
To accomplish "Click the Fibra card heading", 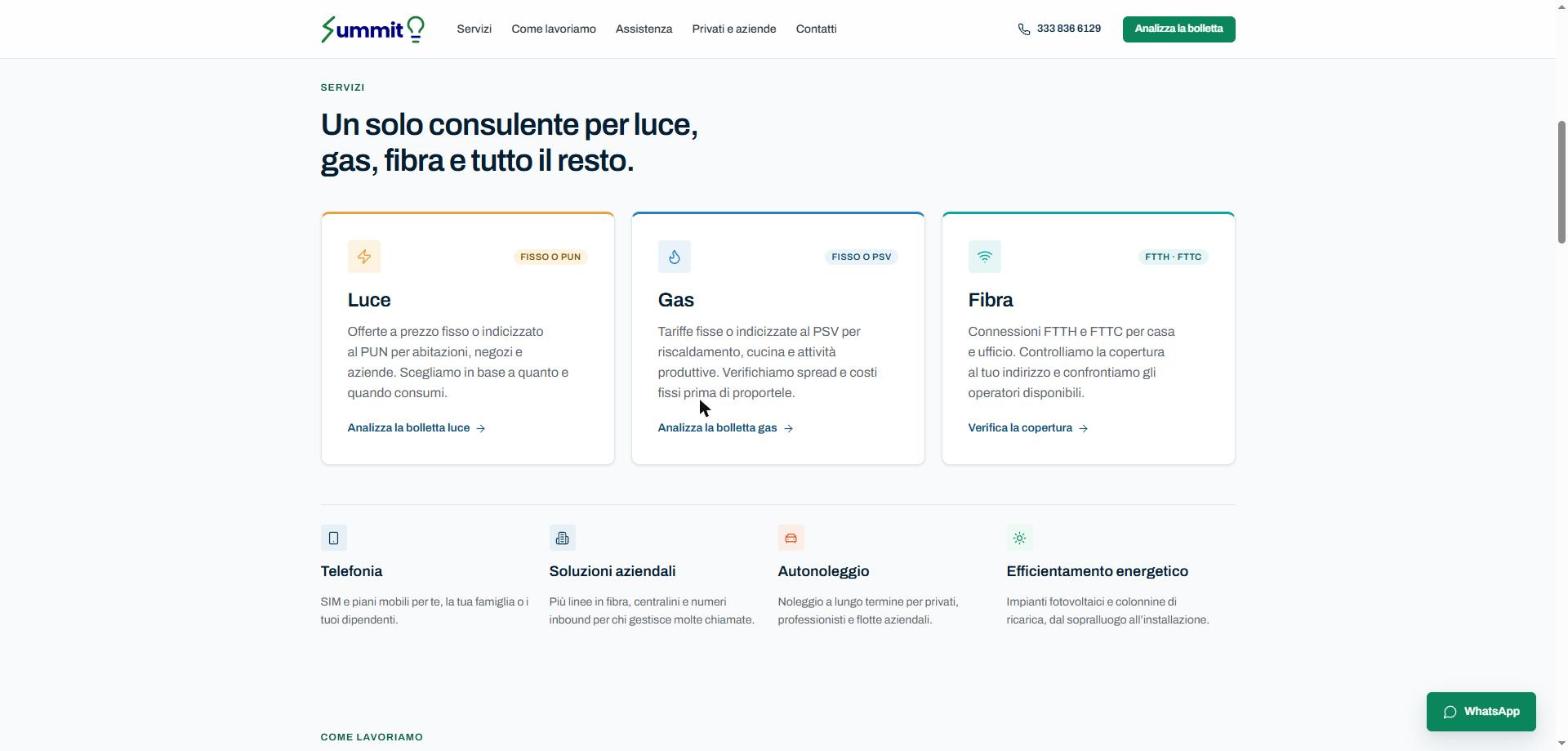I will (x=990, y=300).
